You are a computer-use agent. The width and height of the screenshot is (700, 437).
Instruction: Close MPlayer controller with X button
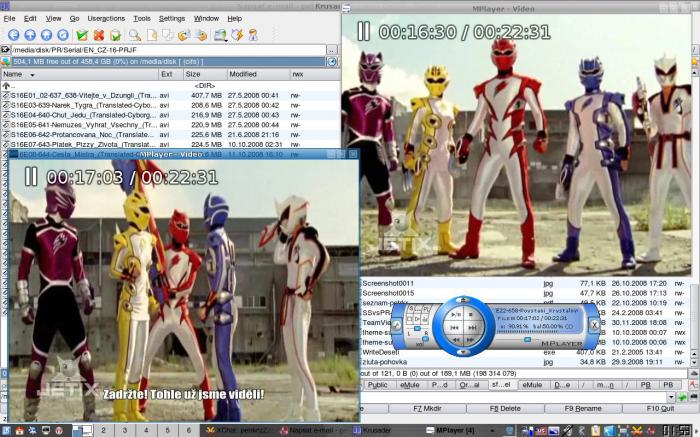tap(594, 325)
